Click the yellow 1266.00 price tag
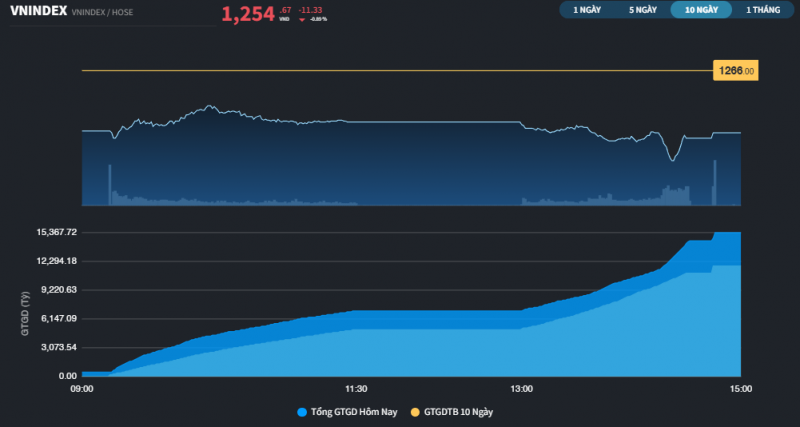 pyautogui.click(x=734, y=70)
